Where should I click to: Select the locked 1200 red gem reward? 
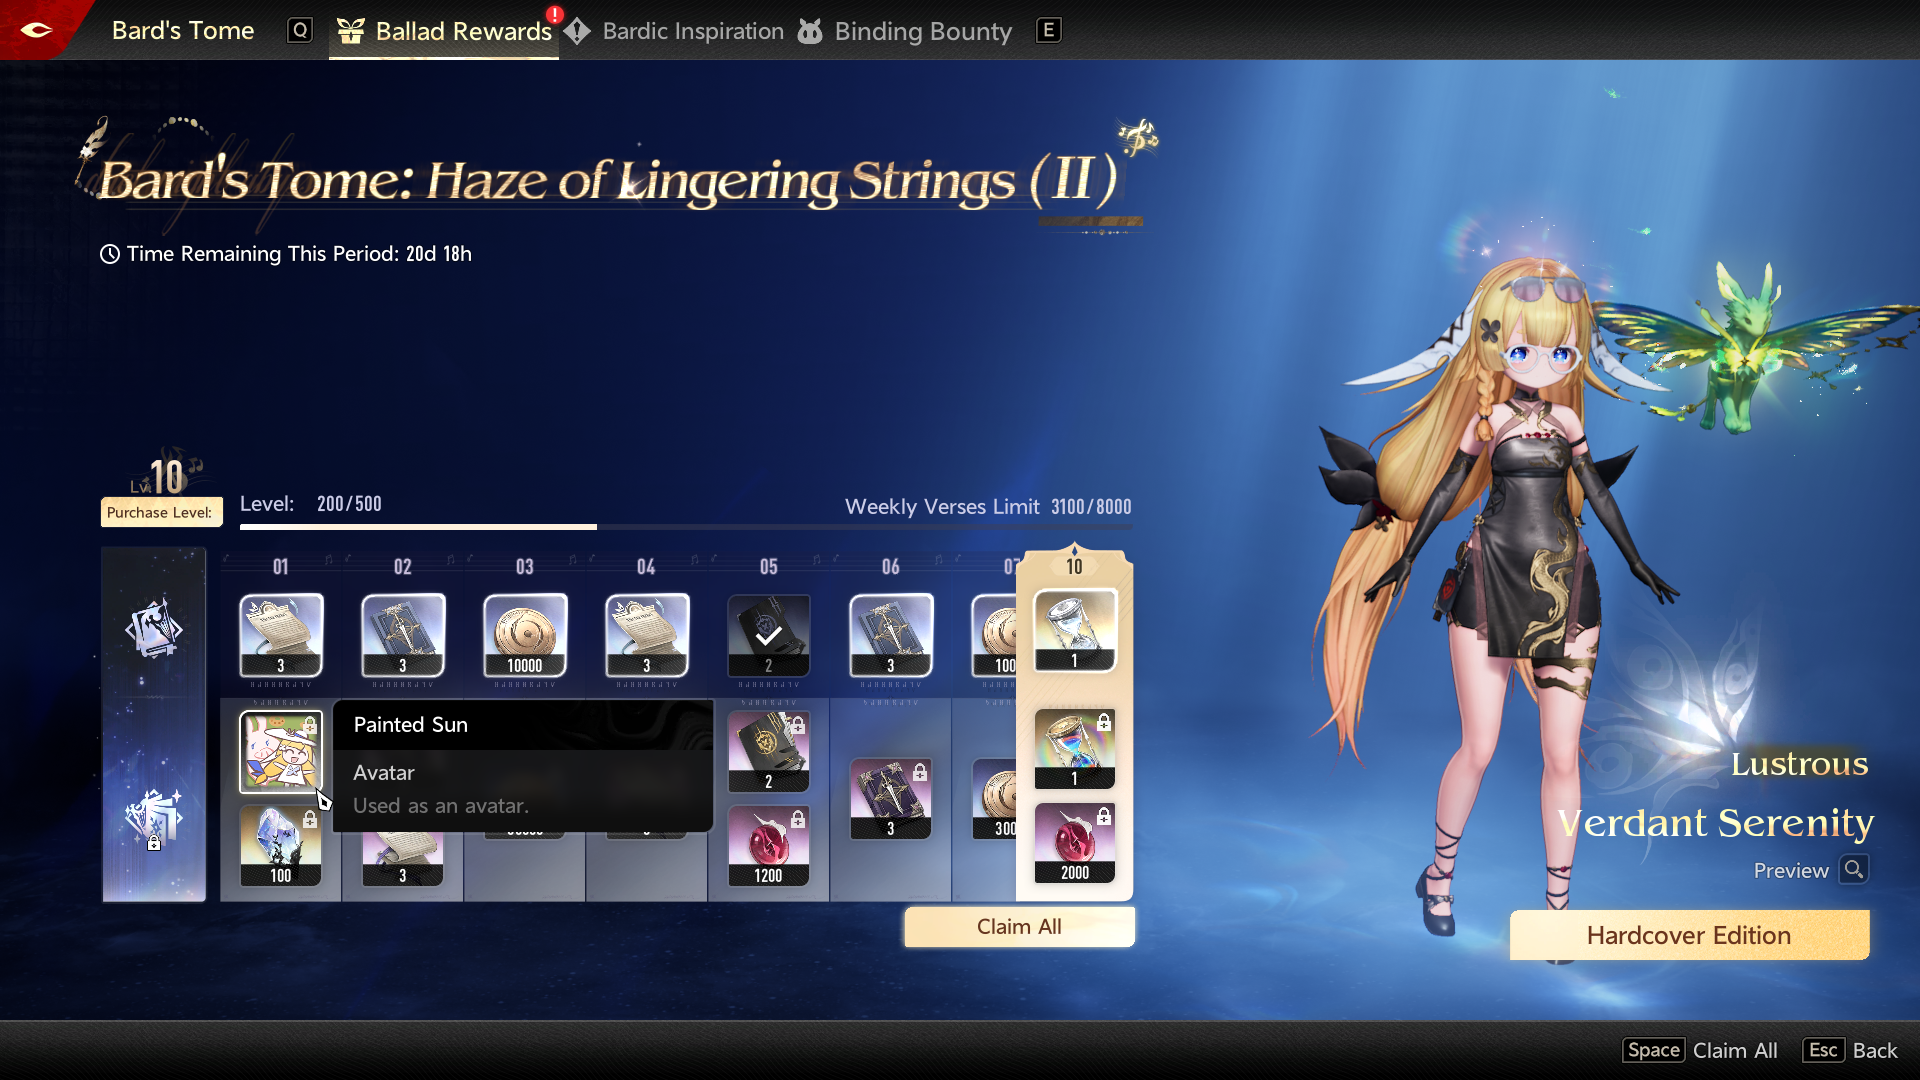[768, 846]
